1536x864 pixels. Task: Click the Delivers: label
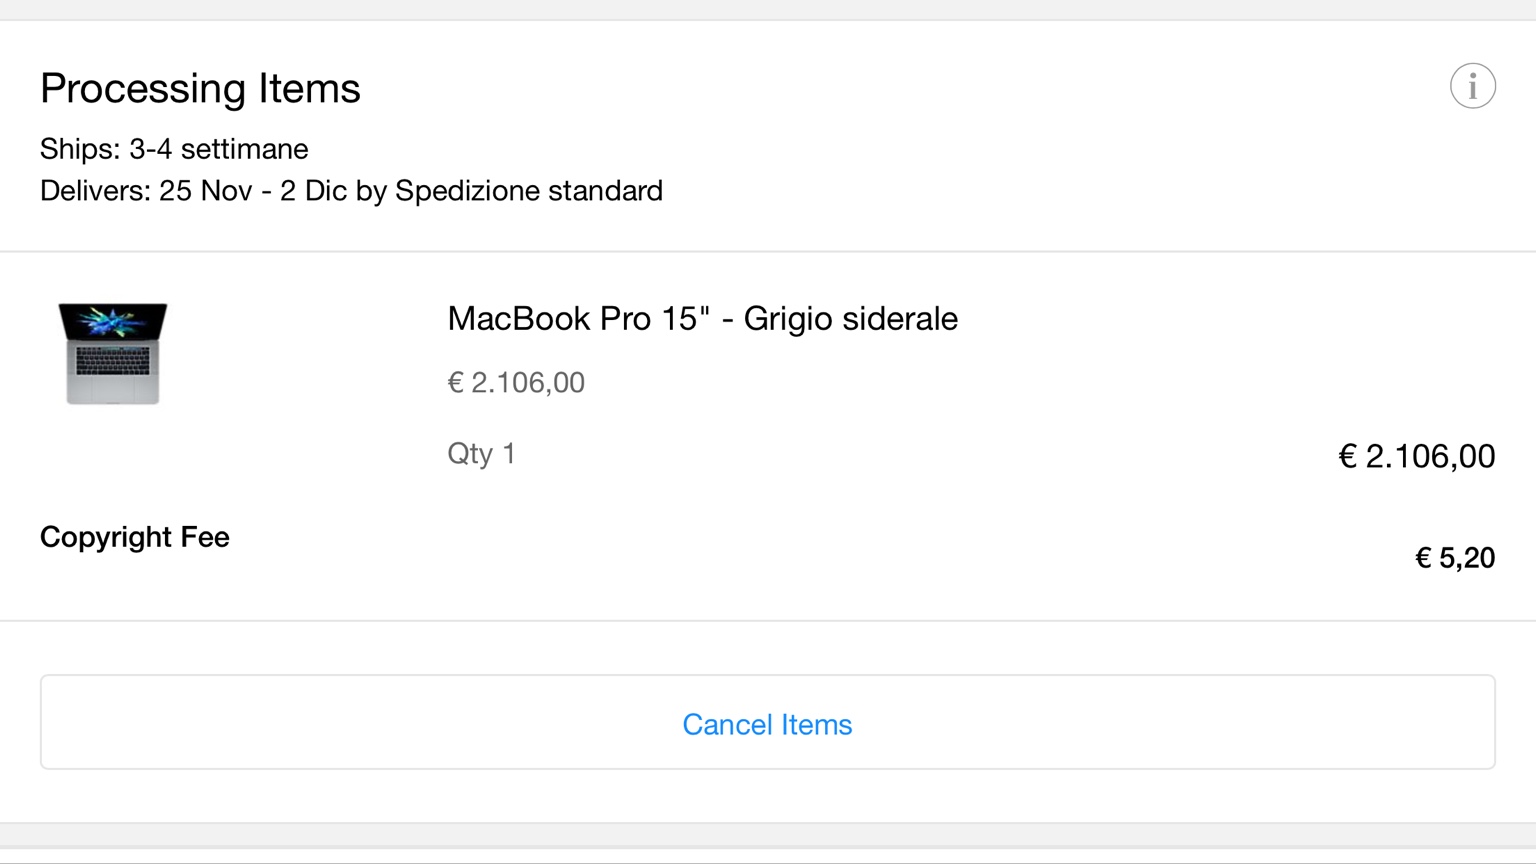click(x=95, y=191)
